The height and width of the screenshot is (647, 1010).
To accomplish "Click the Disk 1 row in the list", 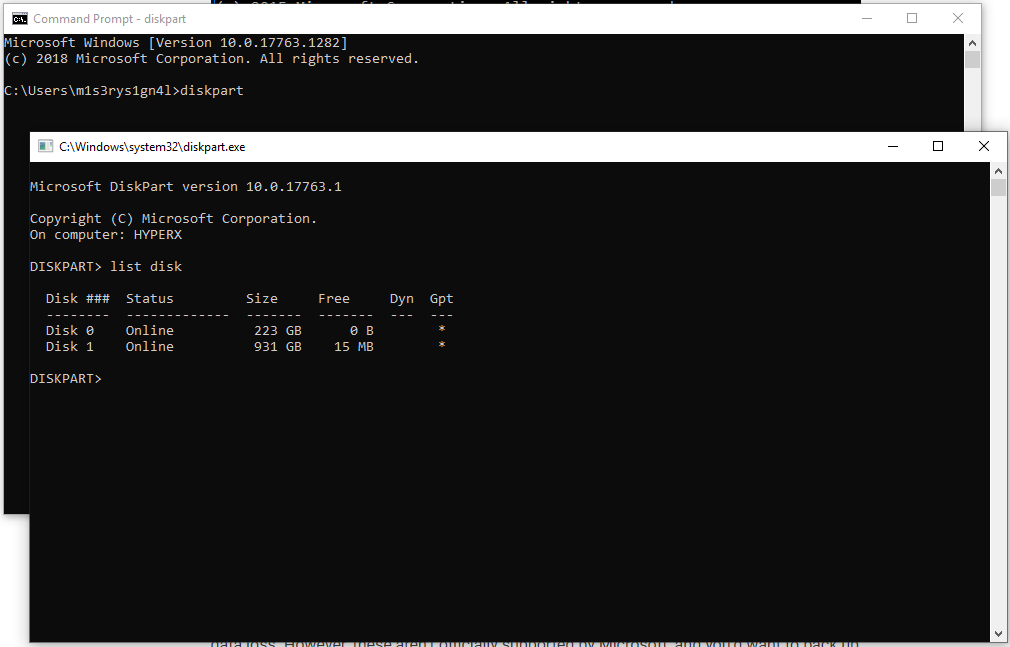I will 245,347.
